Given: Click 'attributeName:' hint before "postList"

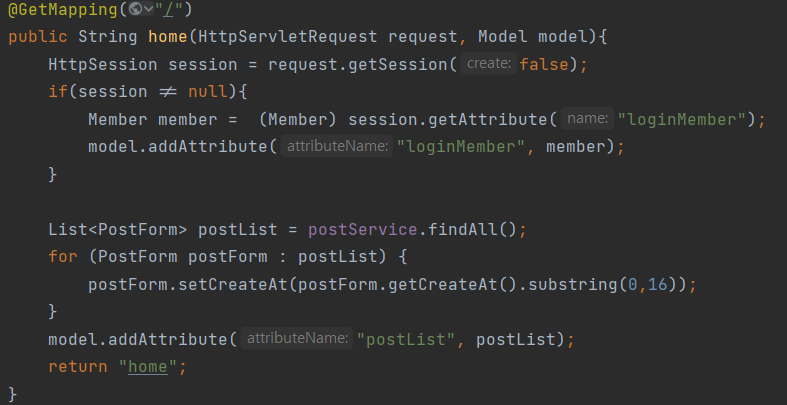Looking at the screenshot, I should [297, 339].
